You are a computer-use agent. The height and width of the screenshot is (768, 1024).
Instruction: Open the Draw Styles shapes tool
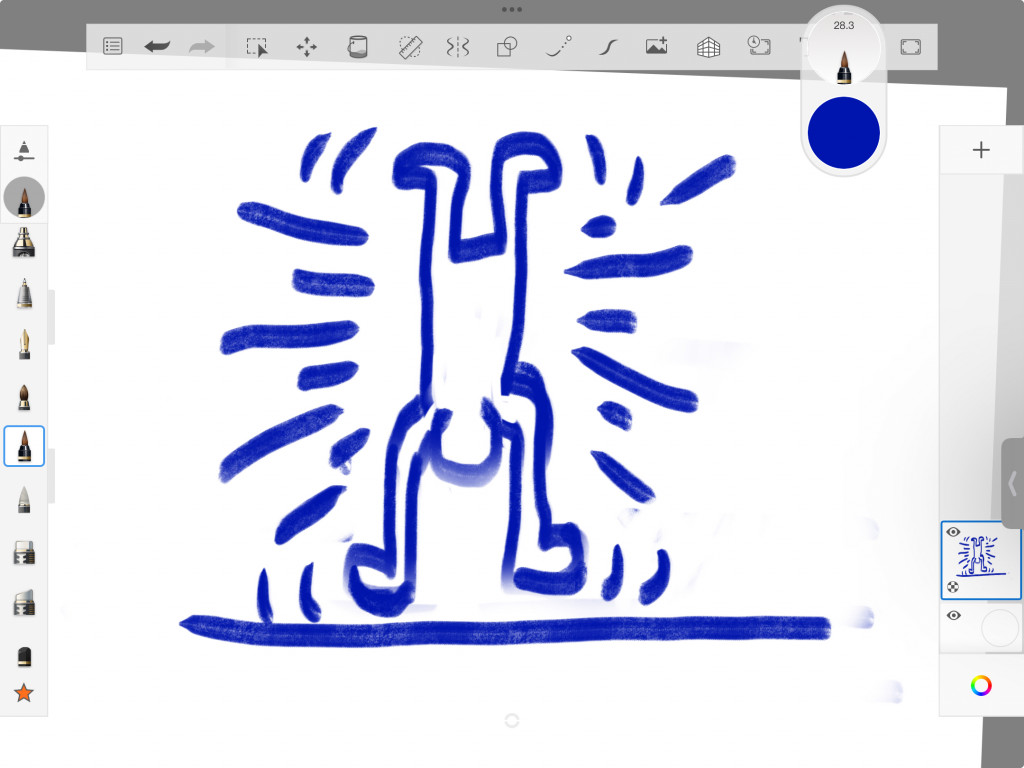(x=508, y=47)
